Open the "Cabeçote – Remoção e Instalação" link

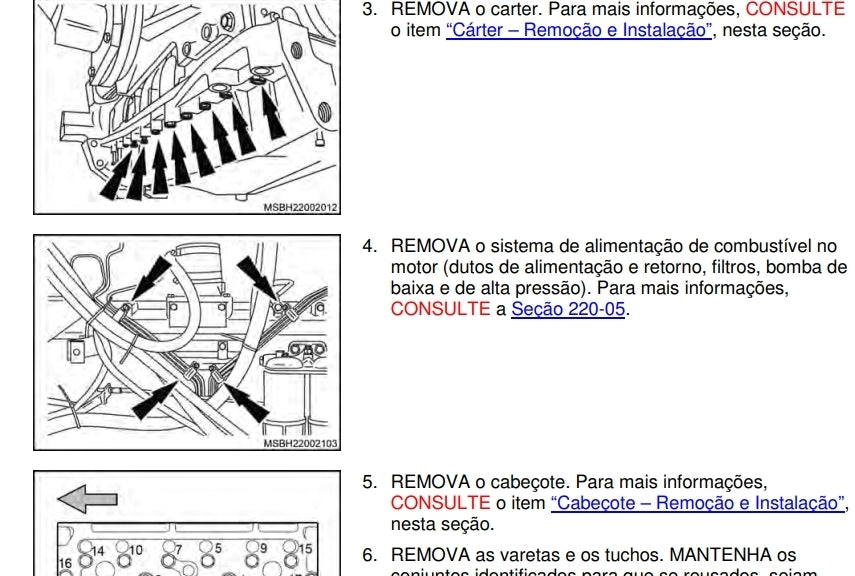(x=698, y=502)
